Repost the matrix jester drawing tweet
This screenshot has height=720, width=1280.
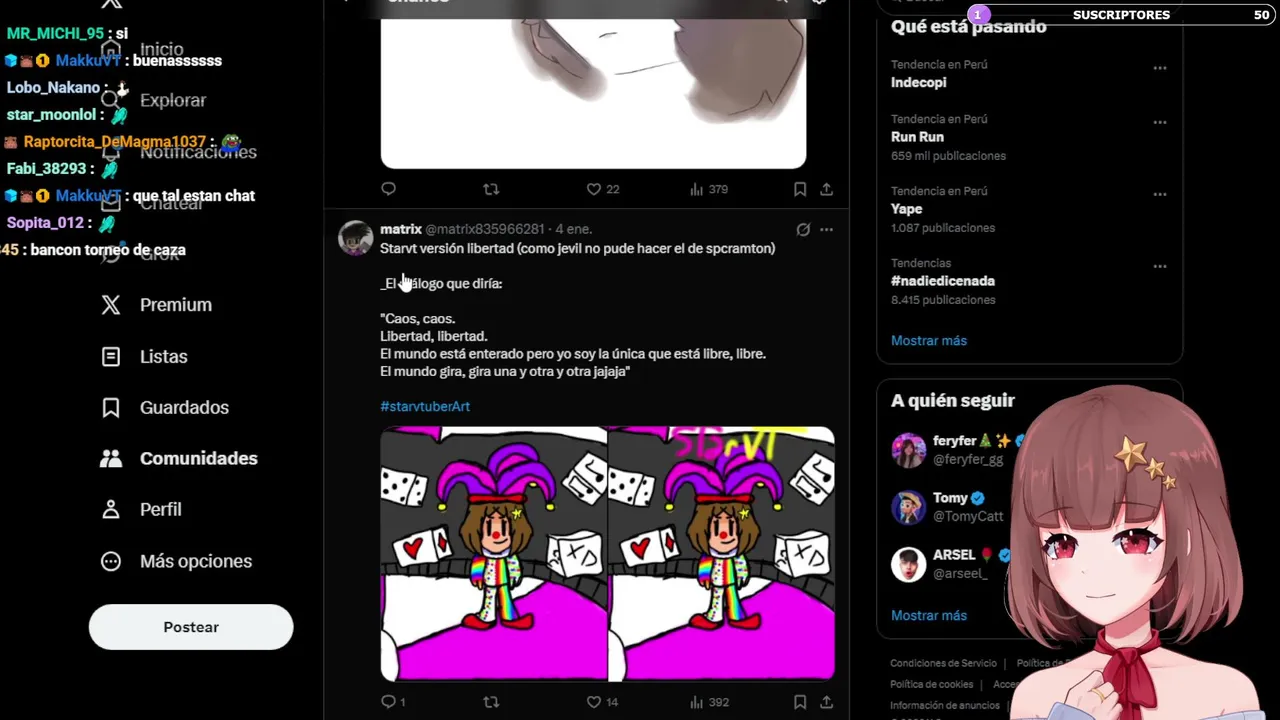pos(491,702)
